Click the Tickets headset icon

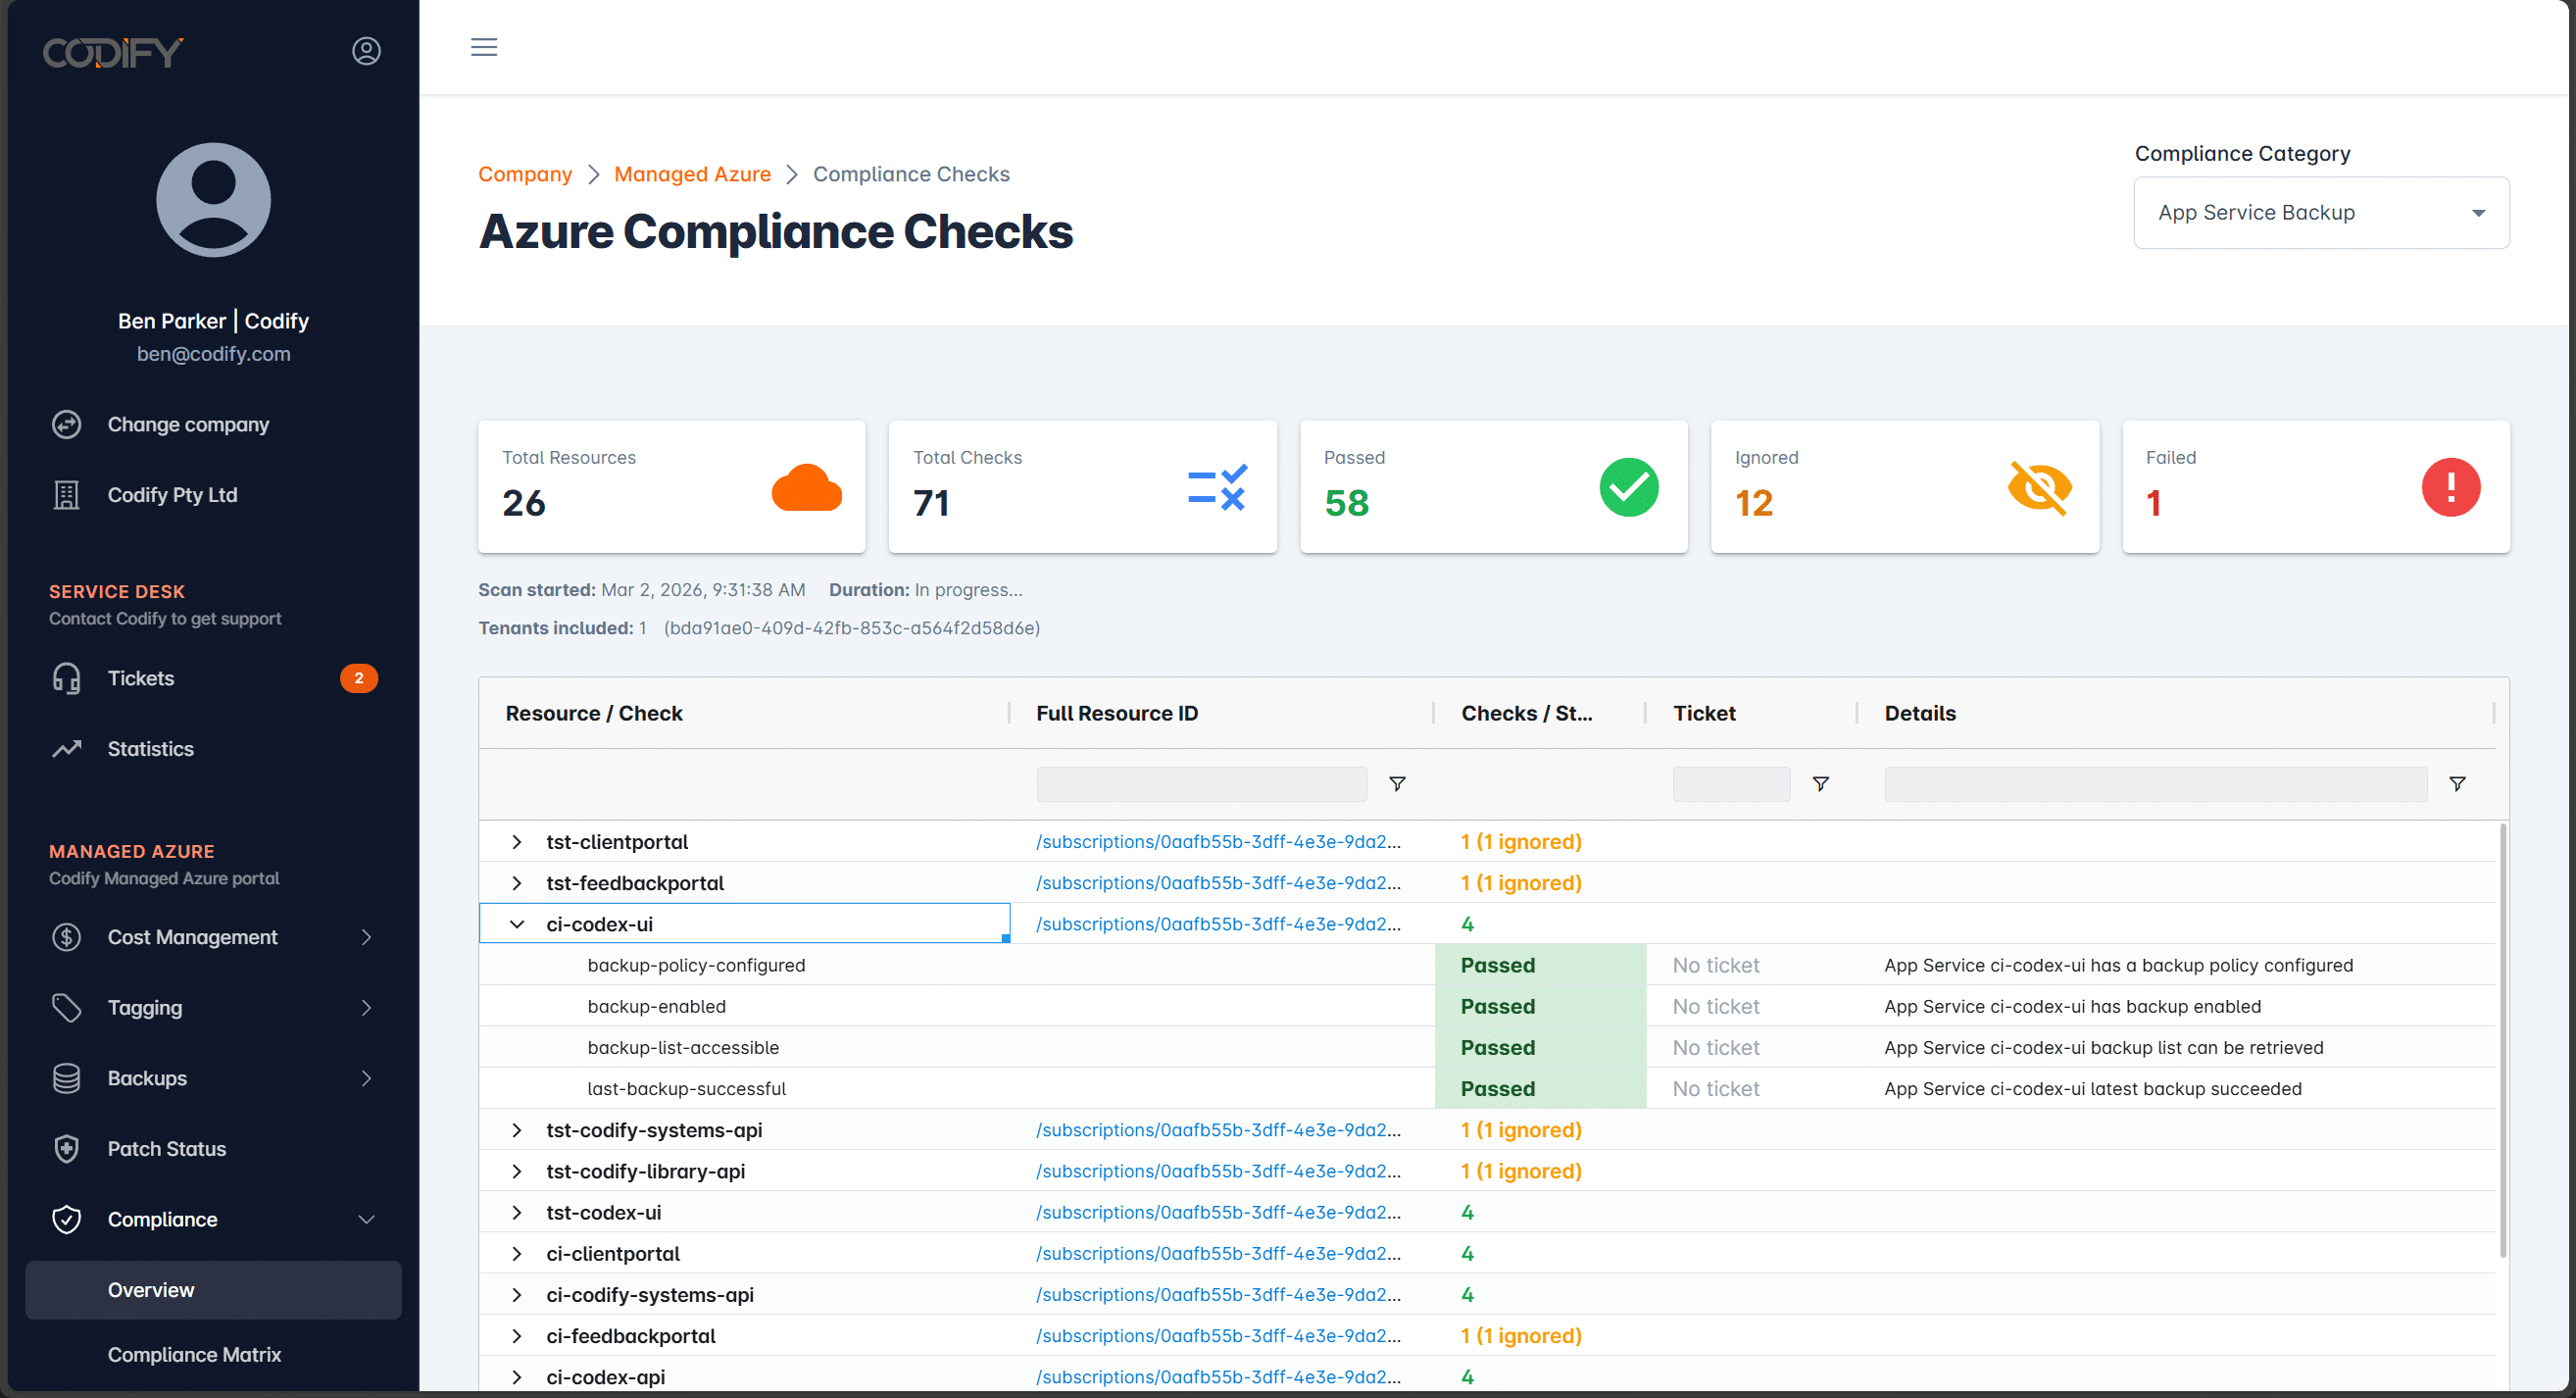click(67, 678)
